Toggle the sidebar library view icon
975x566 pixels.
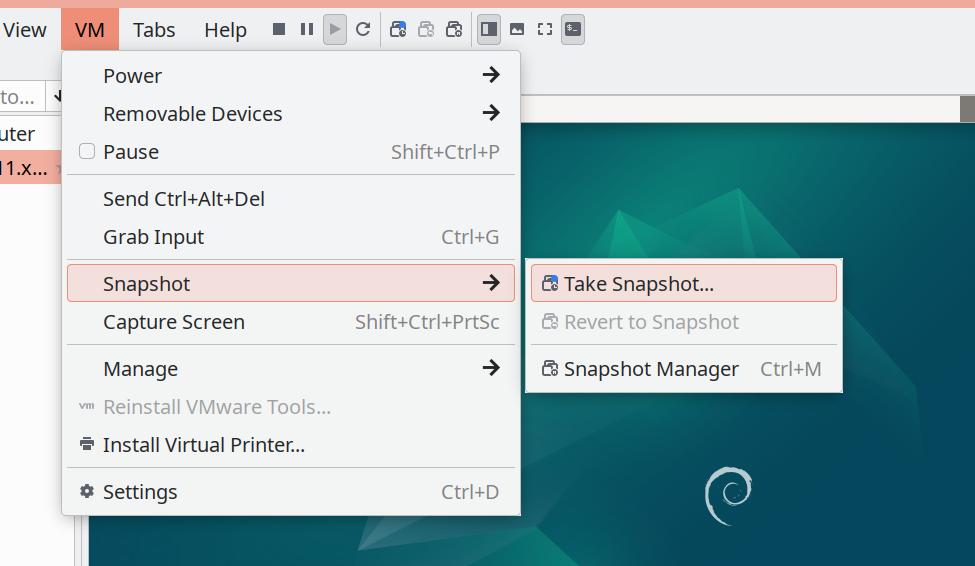pos(489,29)
